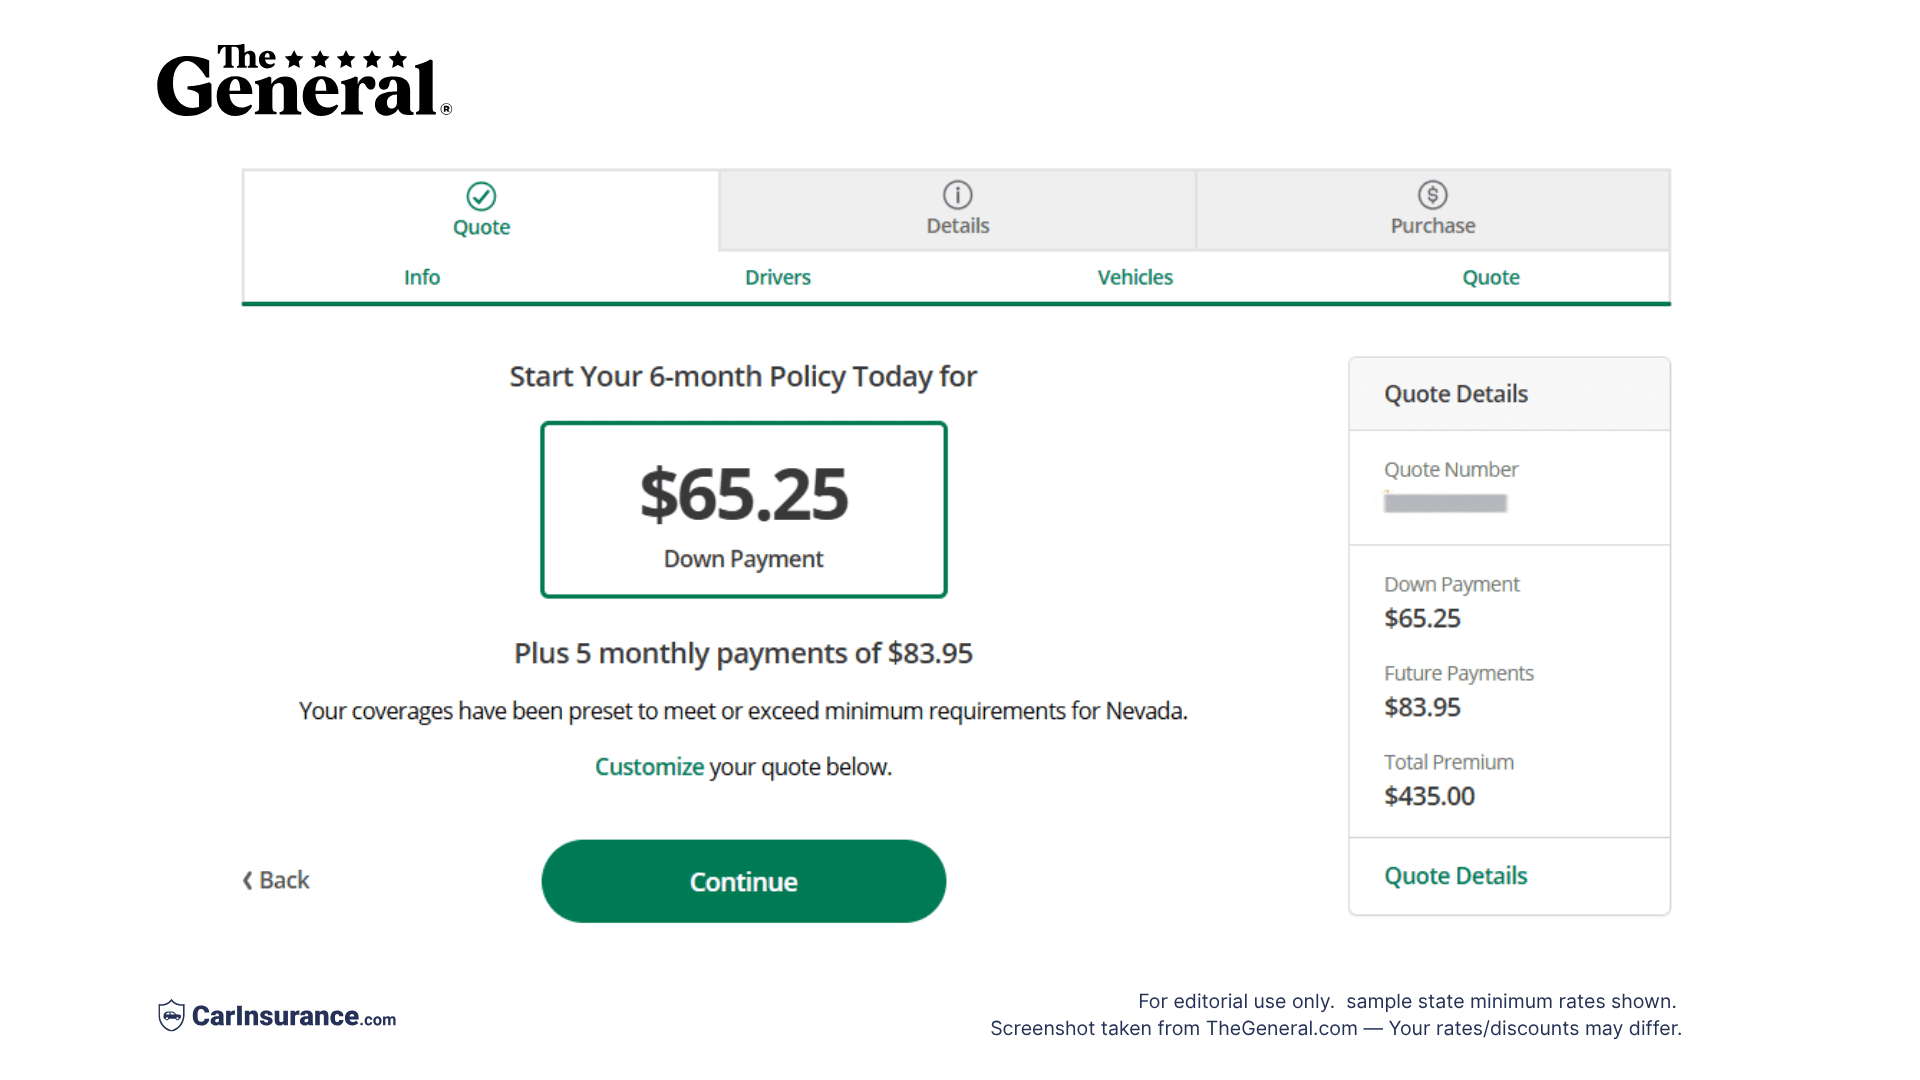
Task: Open the Drivers section
Action: click(x=777, y=277)
